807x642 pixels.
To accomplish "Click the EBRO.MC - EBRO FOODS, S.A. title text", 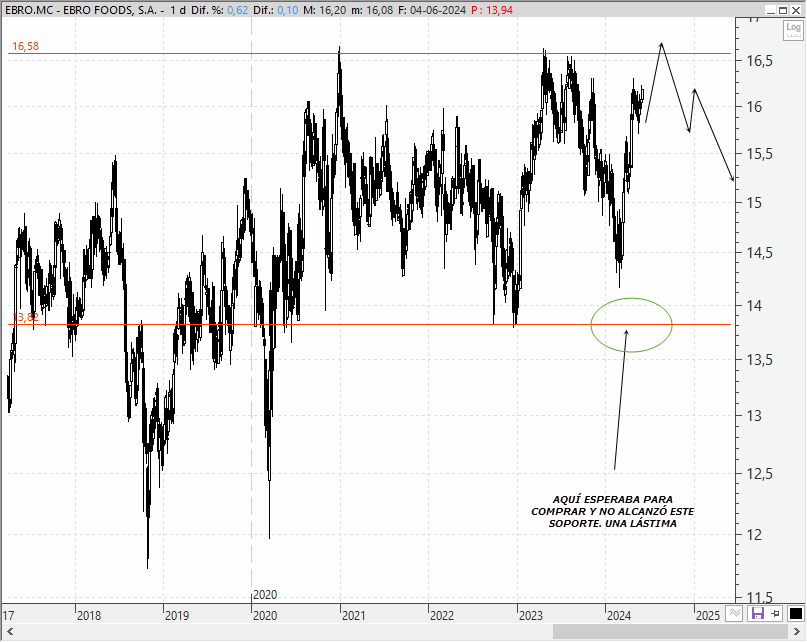I will point(81,10).
